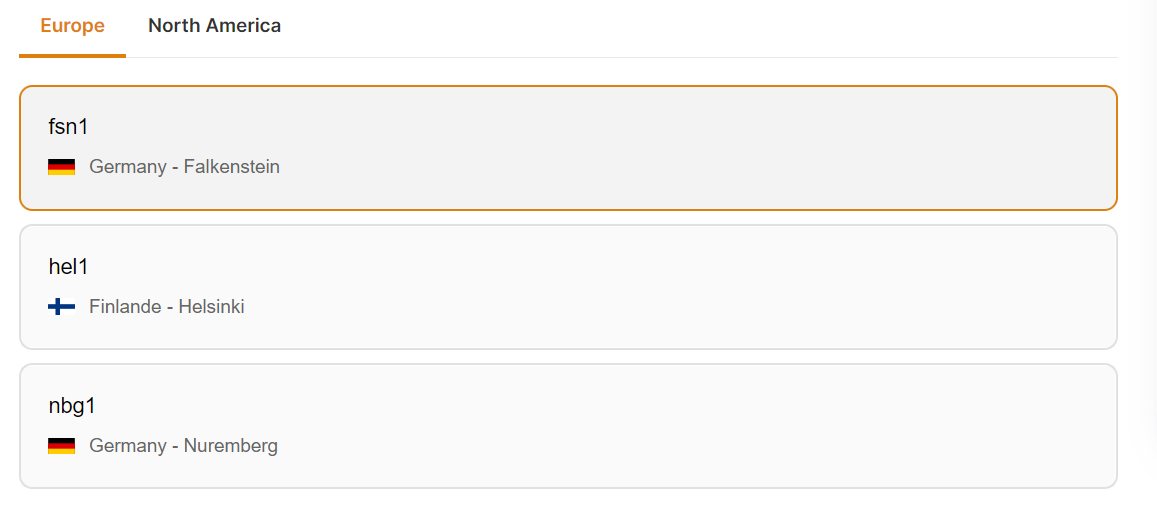This screenshot has height=516, width=1157.
Task: Click the German flag beside Falkenstein
Action: [61, 167]
